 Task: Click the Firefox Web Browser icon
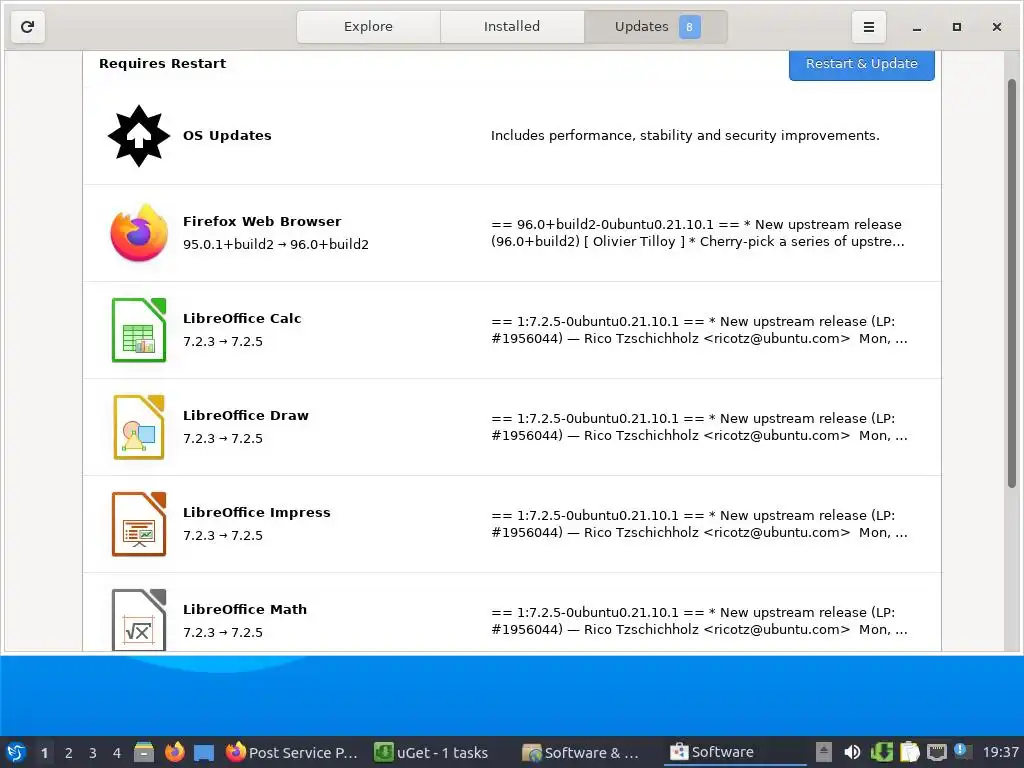point(138,232)
